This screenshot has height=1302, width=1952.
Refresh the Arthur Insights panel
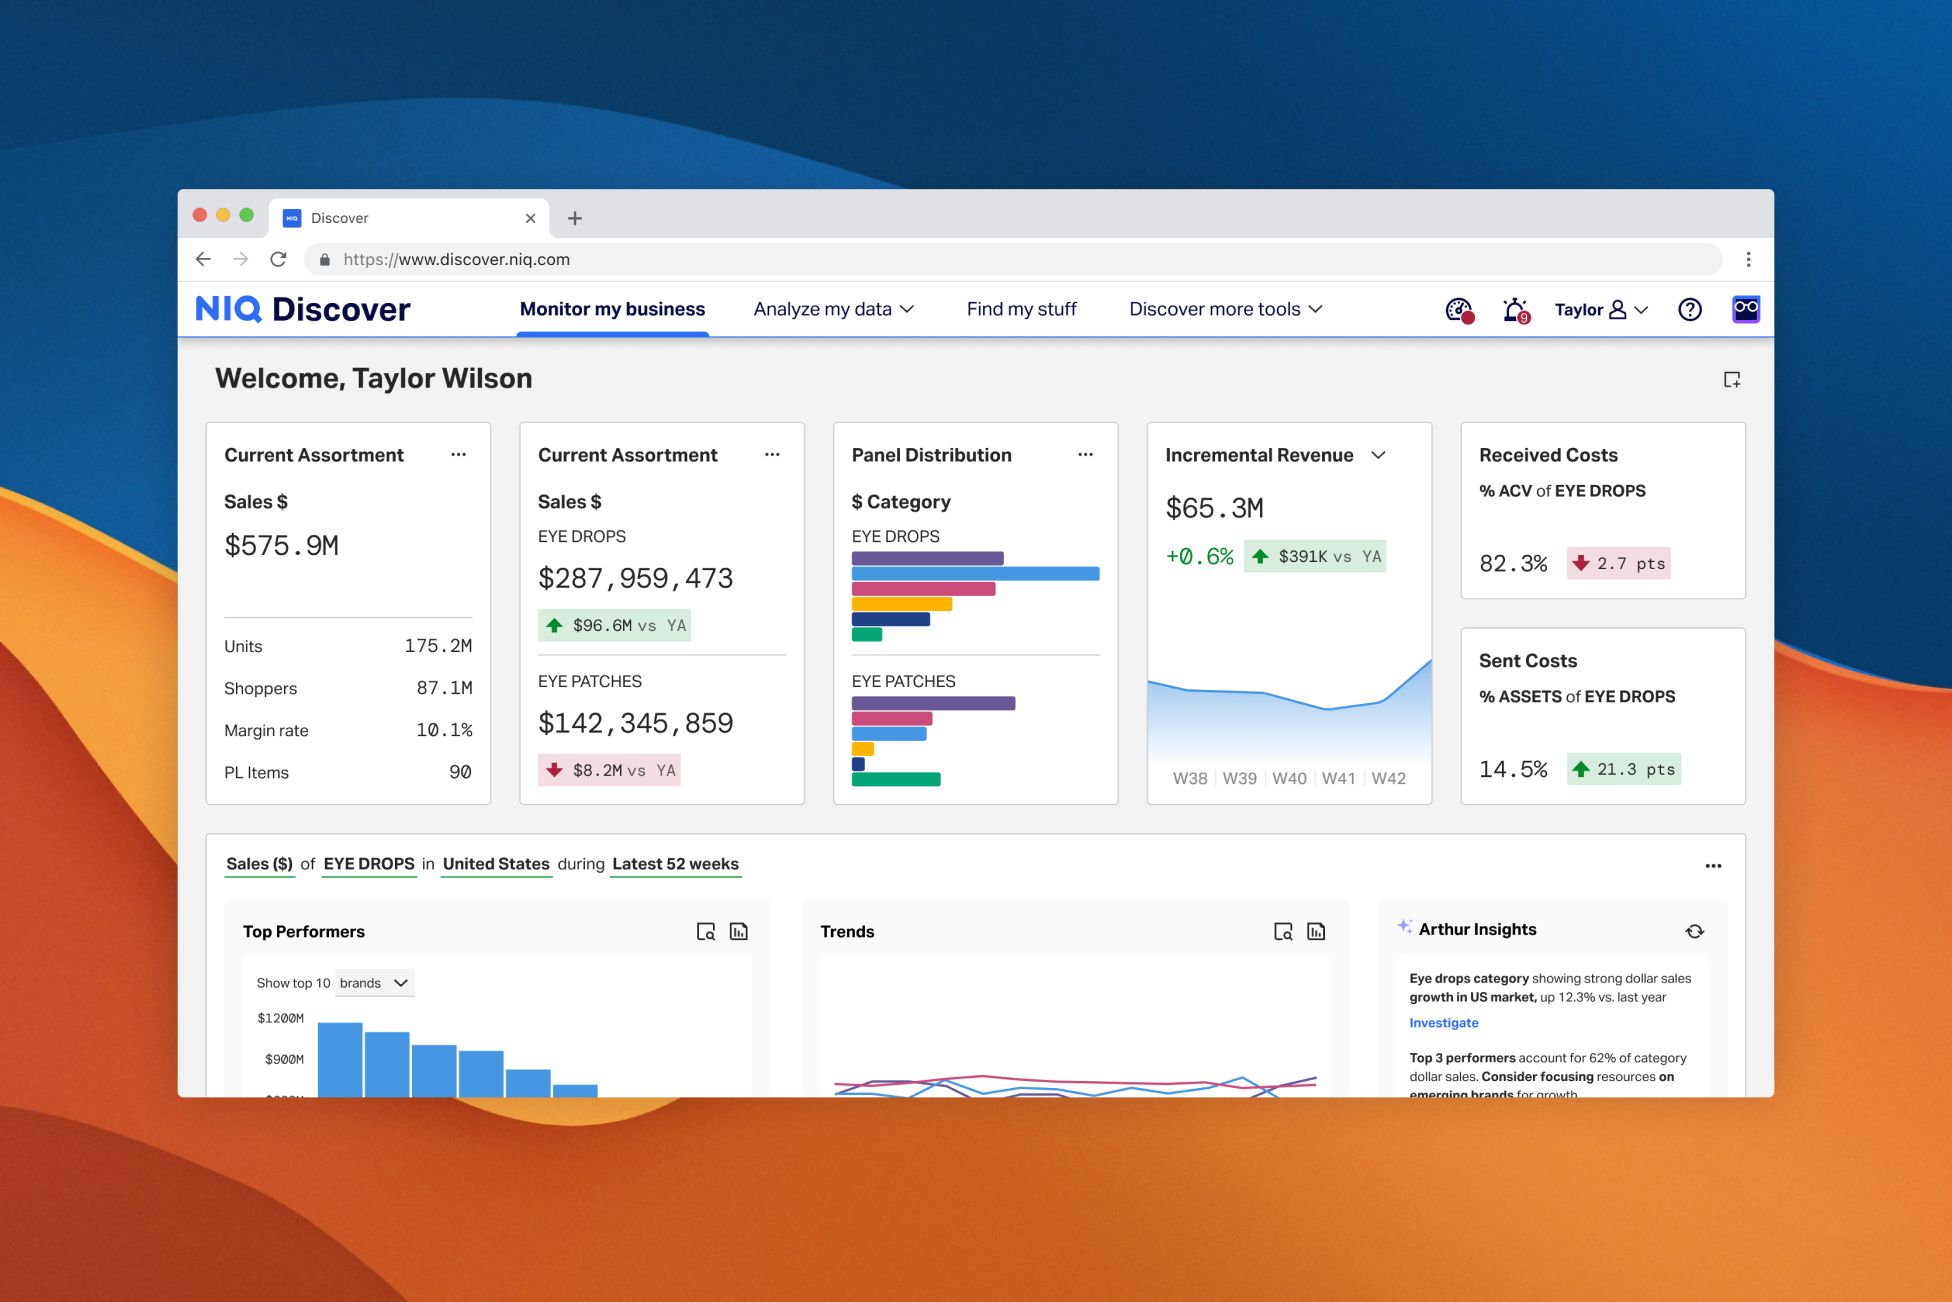pyautogui.click(x=1694, y=931)
